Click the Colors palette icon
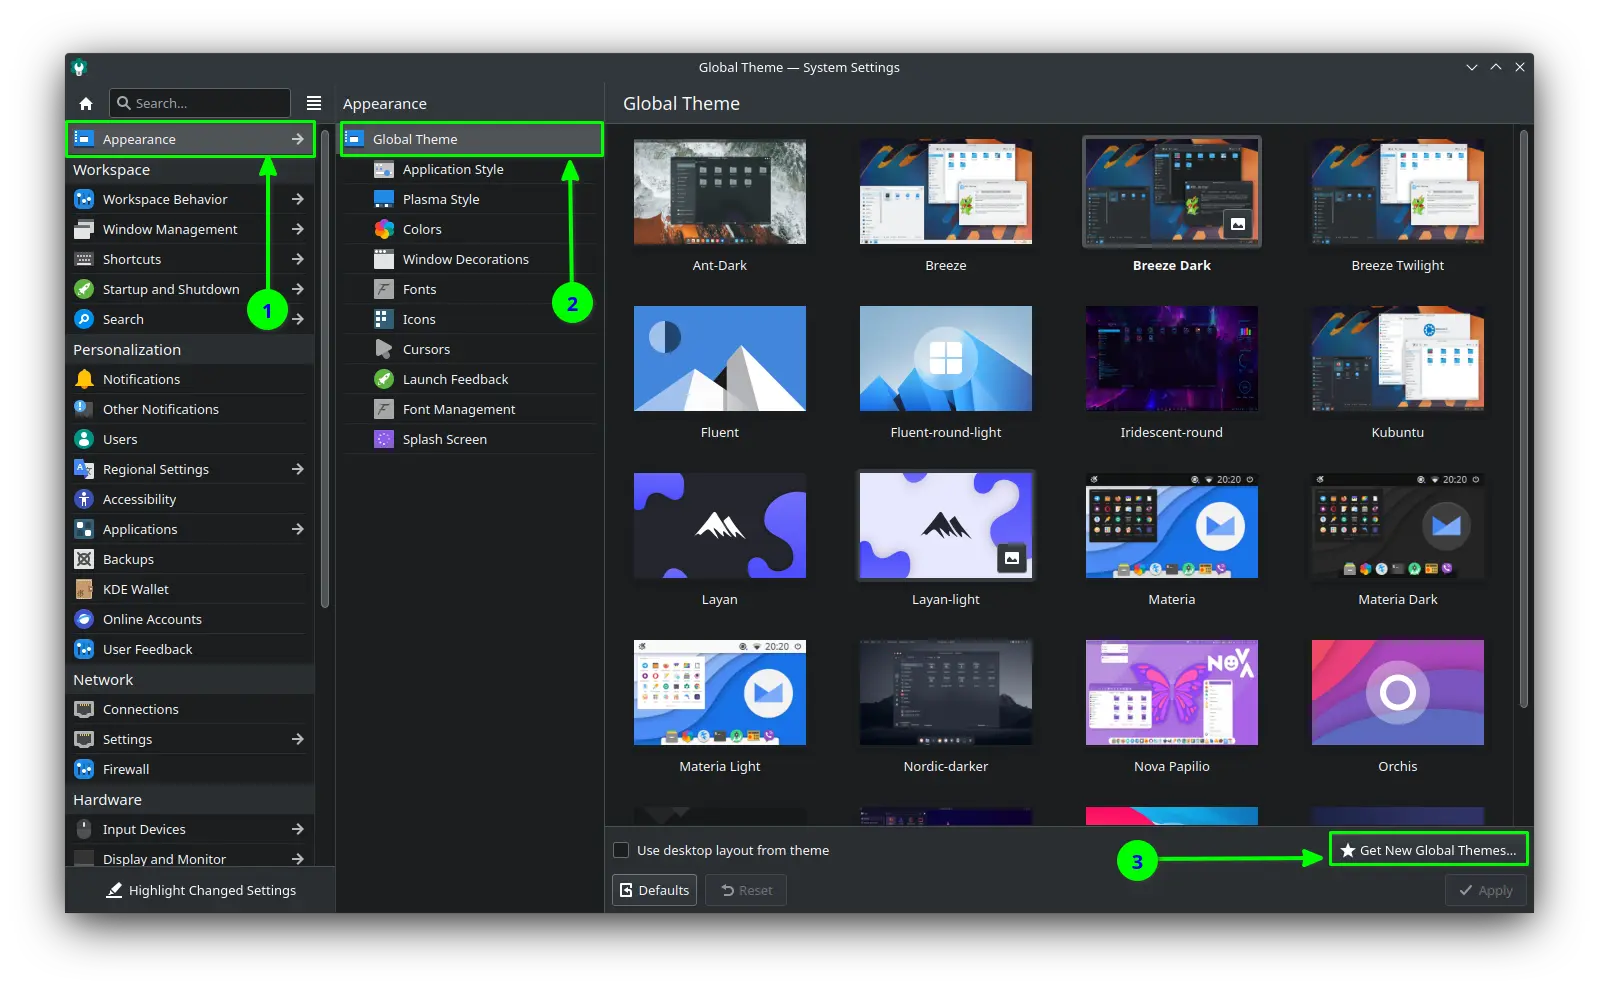 click(x=384, y=229)
